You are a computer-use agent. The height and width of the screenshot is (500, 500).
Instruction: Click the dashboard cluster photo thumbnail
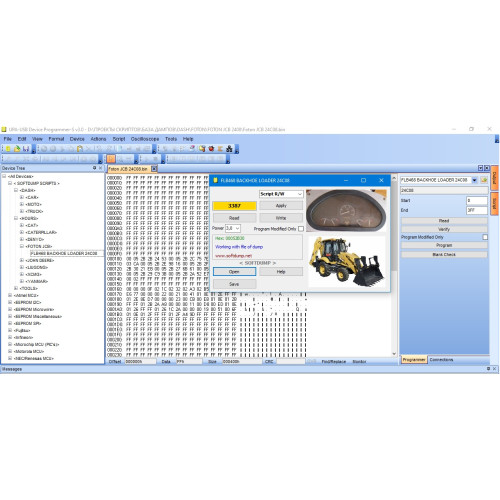(346, 211)
